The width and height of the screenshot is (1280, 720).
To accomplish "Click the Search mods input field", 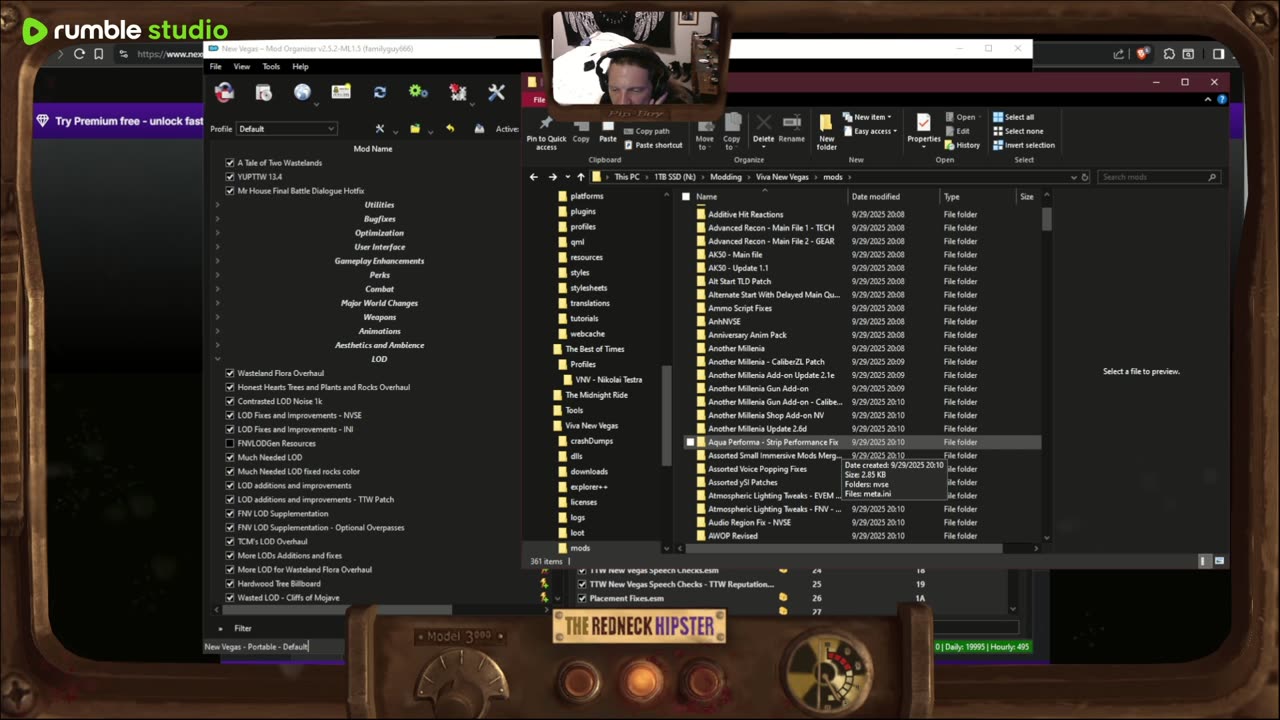I will click(x=1158, y=177).
